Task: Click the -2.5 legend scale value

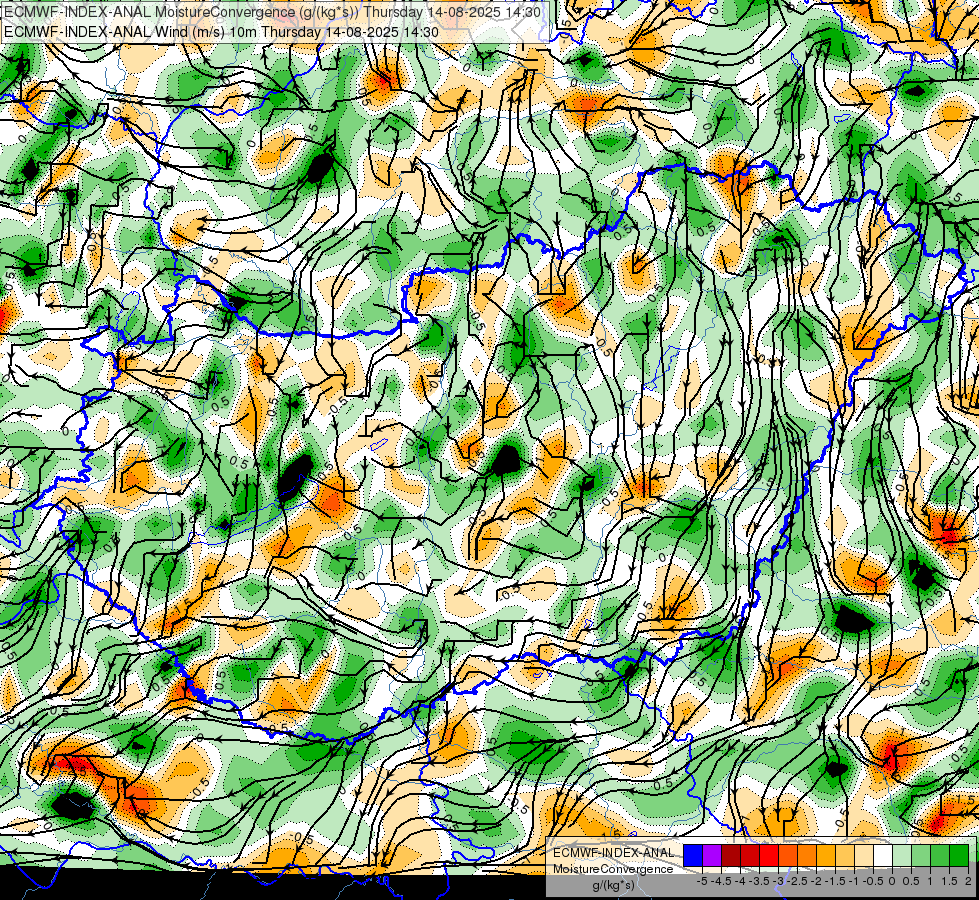Action: [797, 881]
